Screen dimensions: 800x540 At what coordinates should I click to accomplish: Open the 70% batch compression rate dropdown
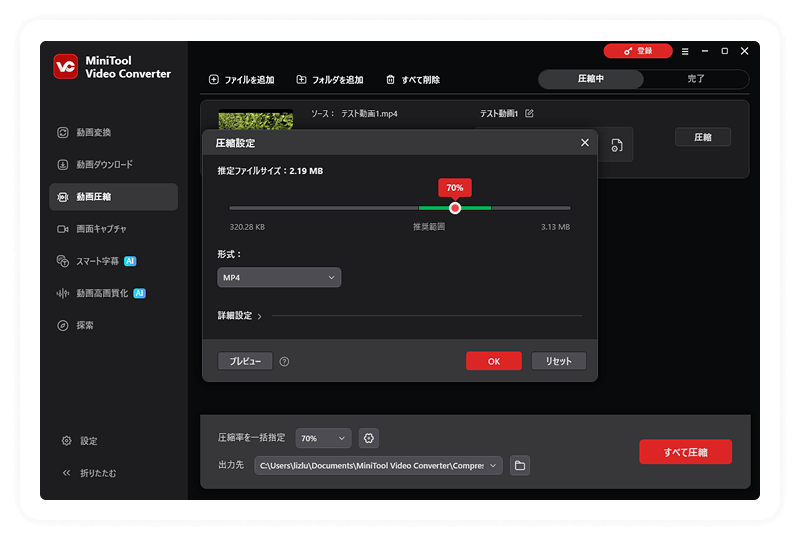(323, 438)
